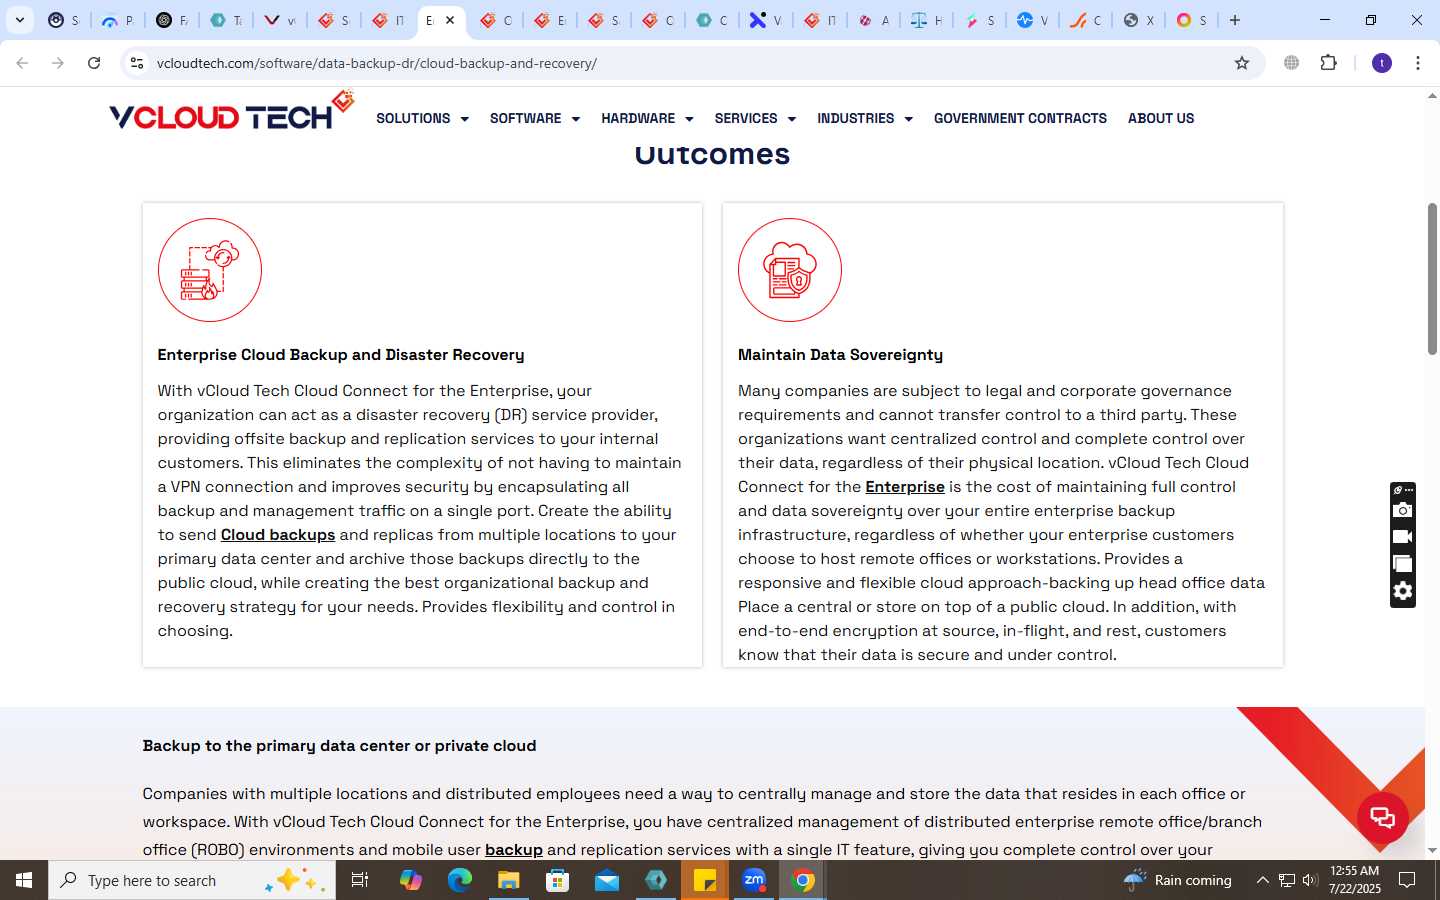
Task: View site information icon in address bar
Action: [x=137, y=63]
